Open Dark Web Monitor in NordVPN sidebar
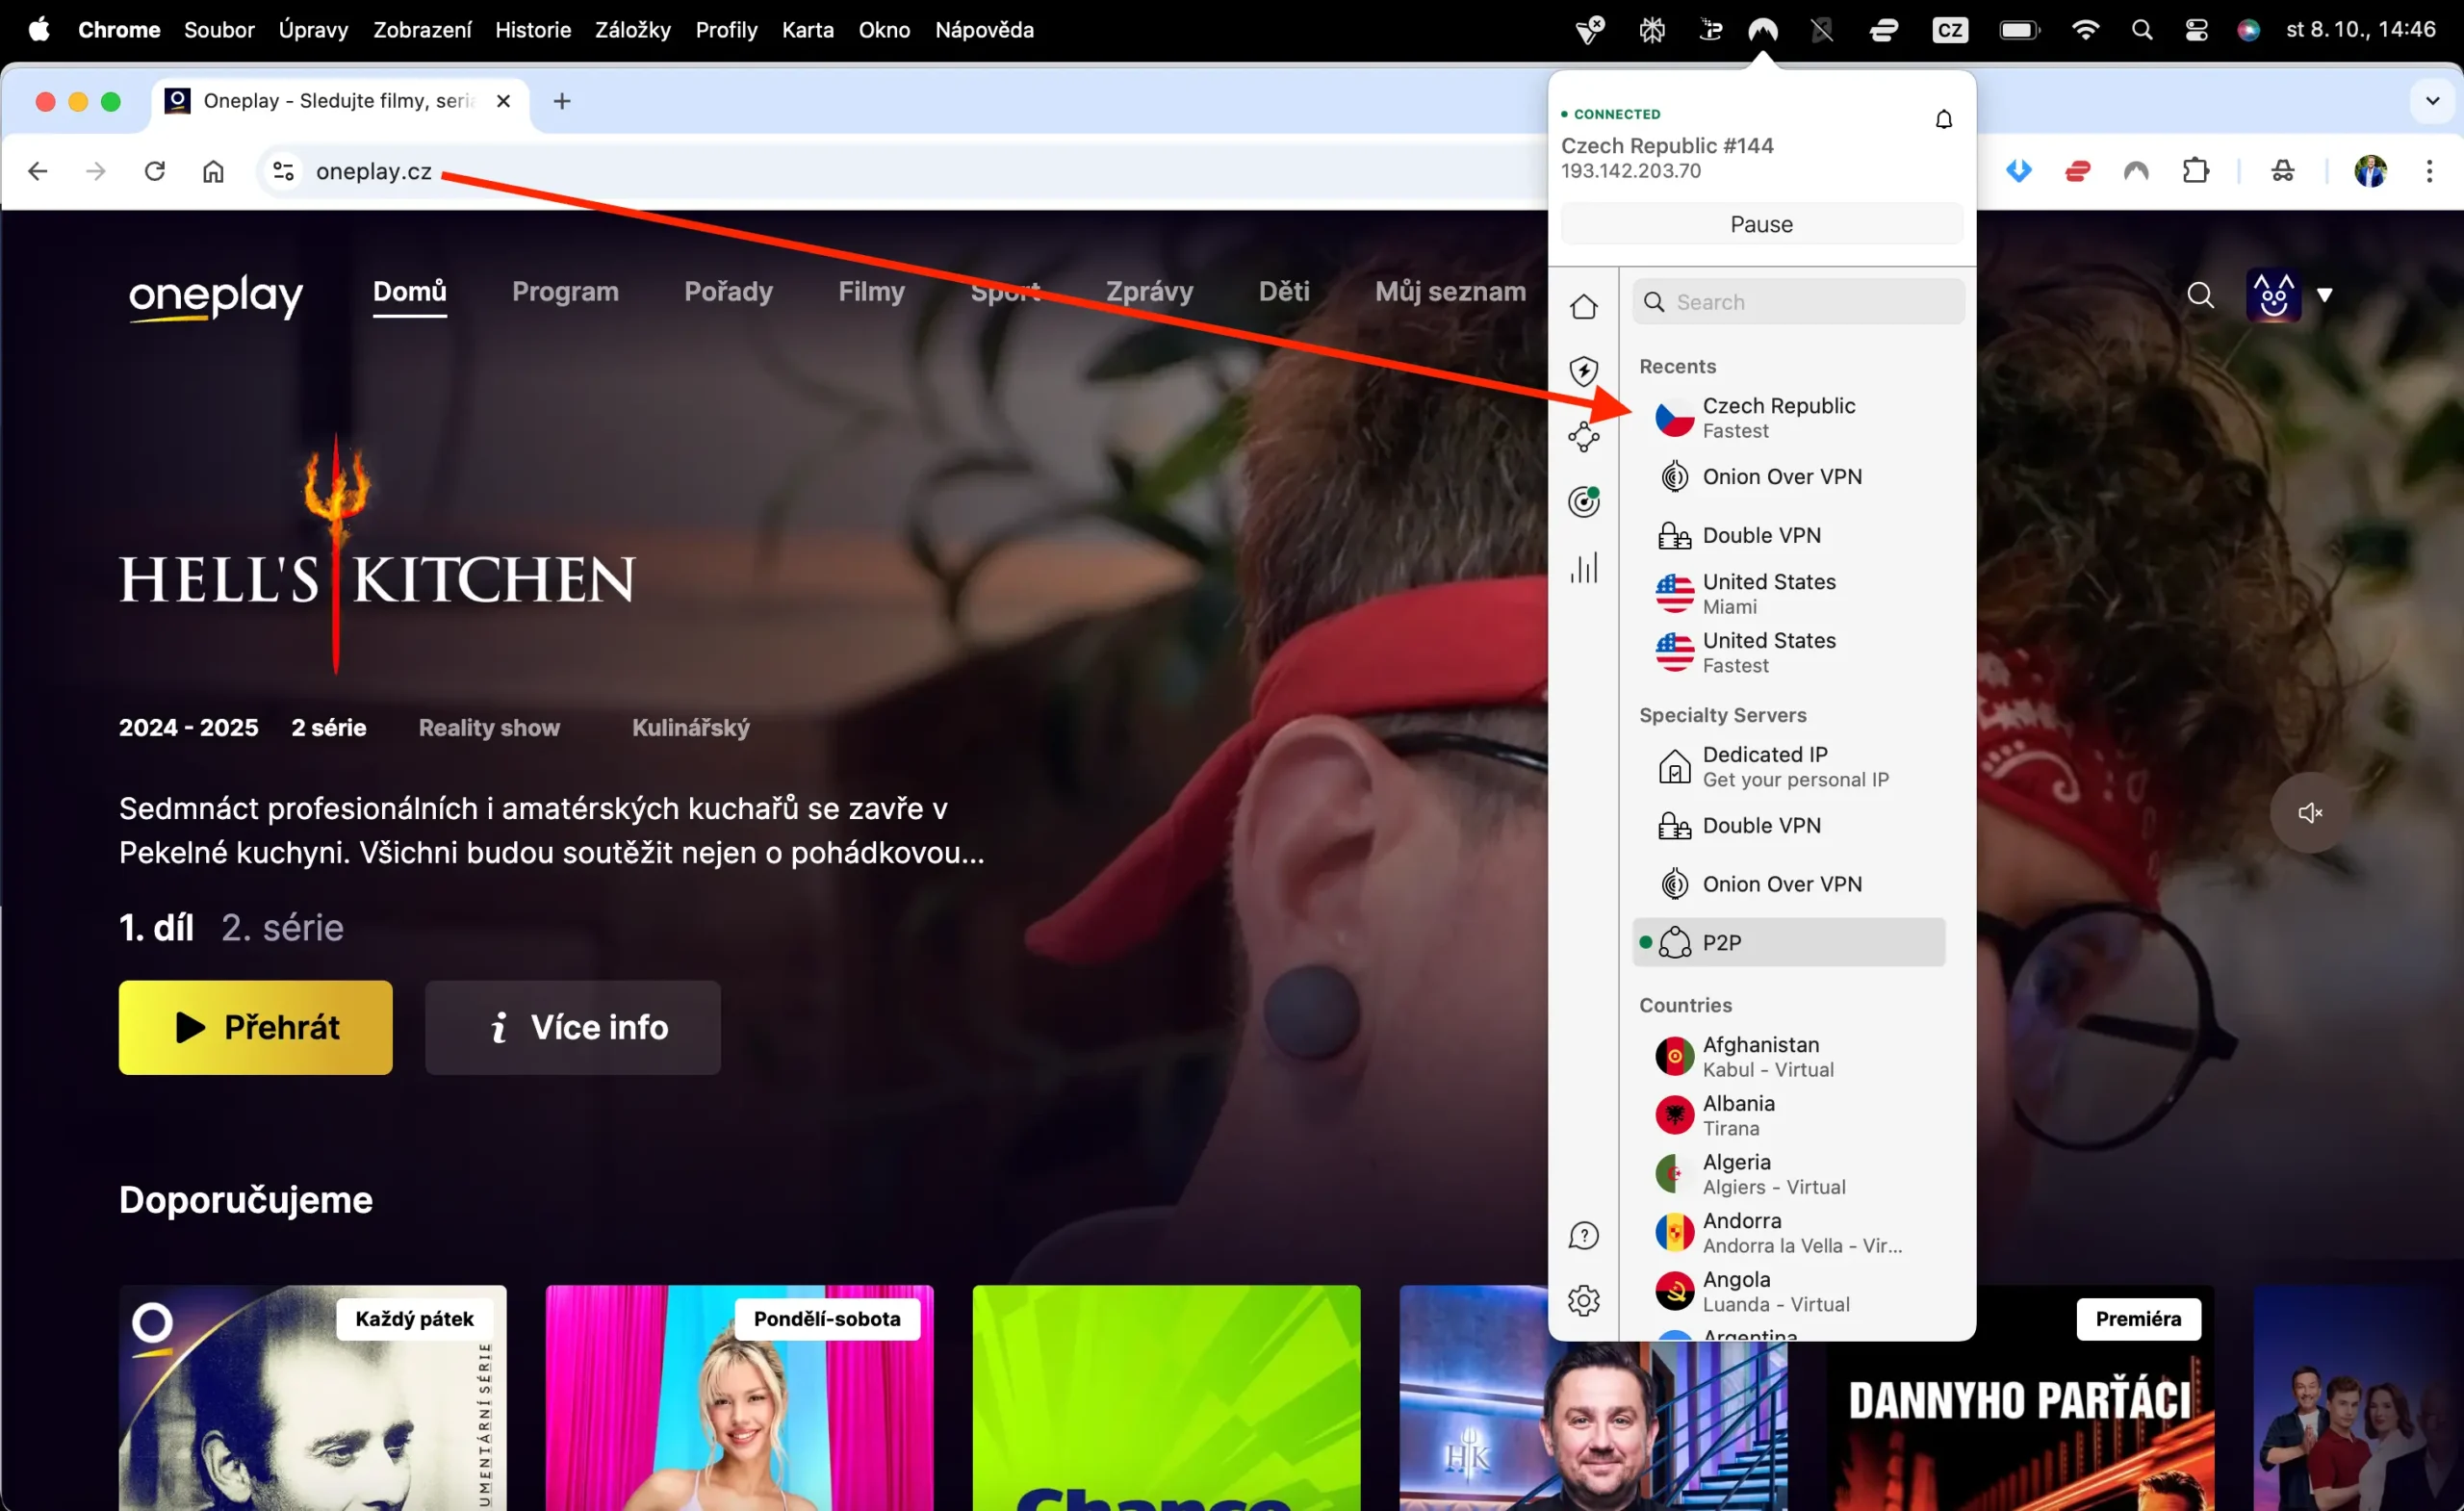The height and width of the screenshot is (1511, 2464). 1584,501
